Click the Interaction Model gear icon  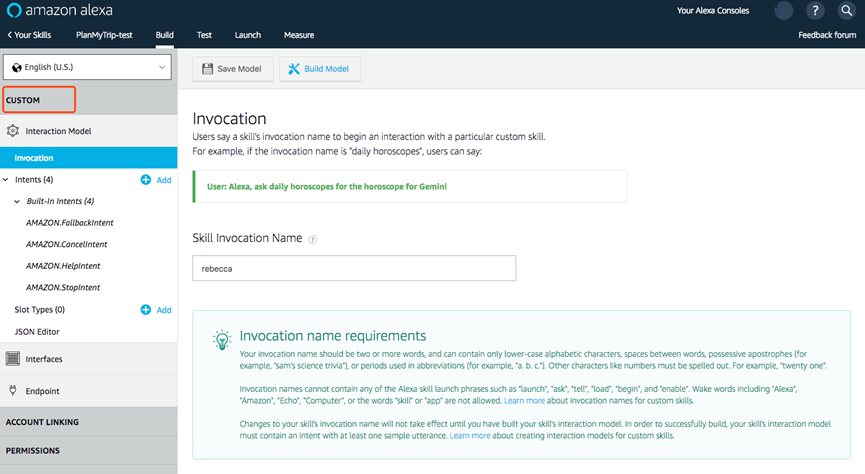13,131
